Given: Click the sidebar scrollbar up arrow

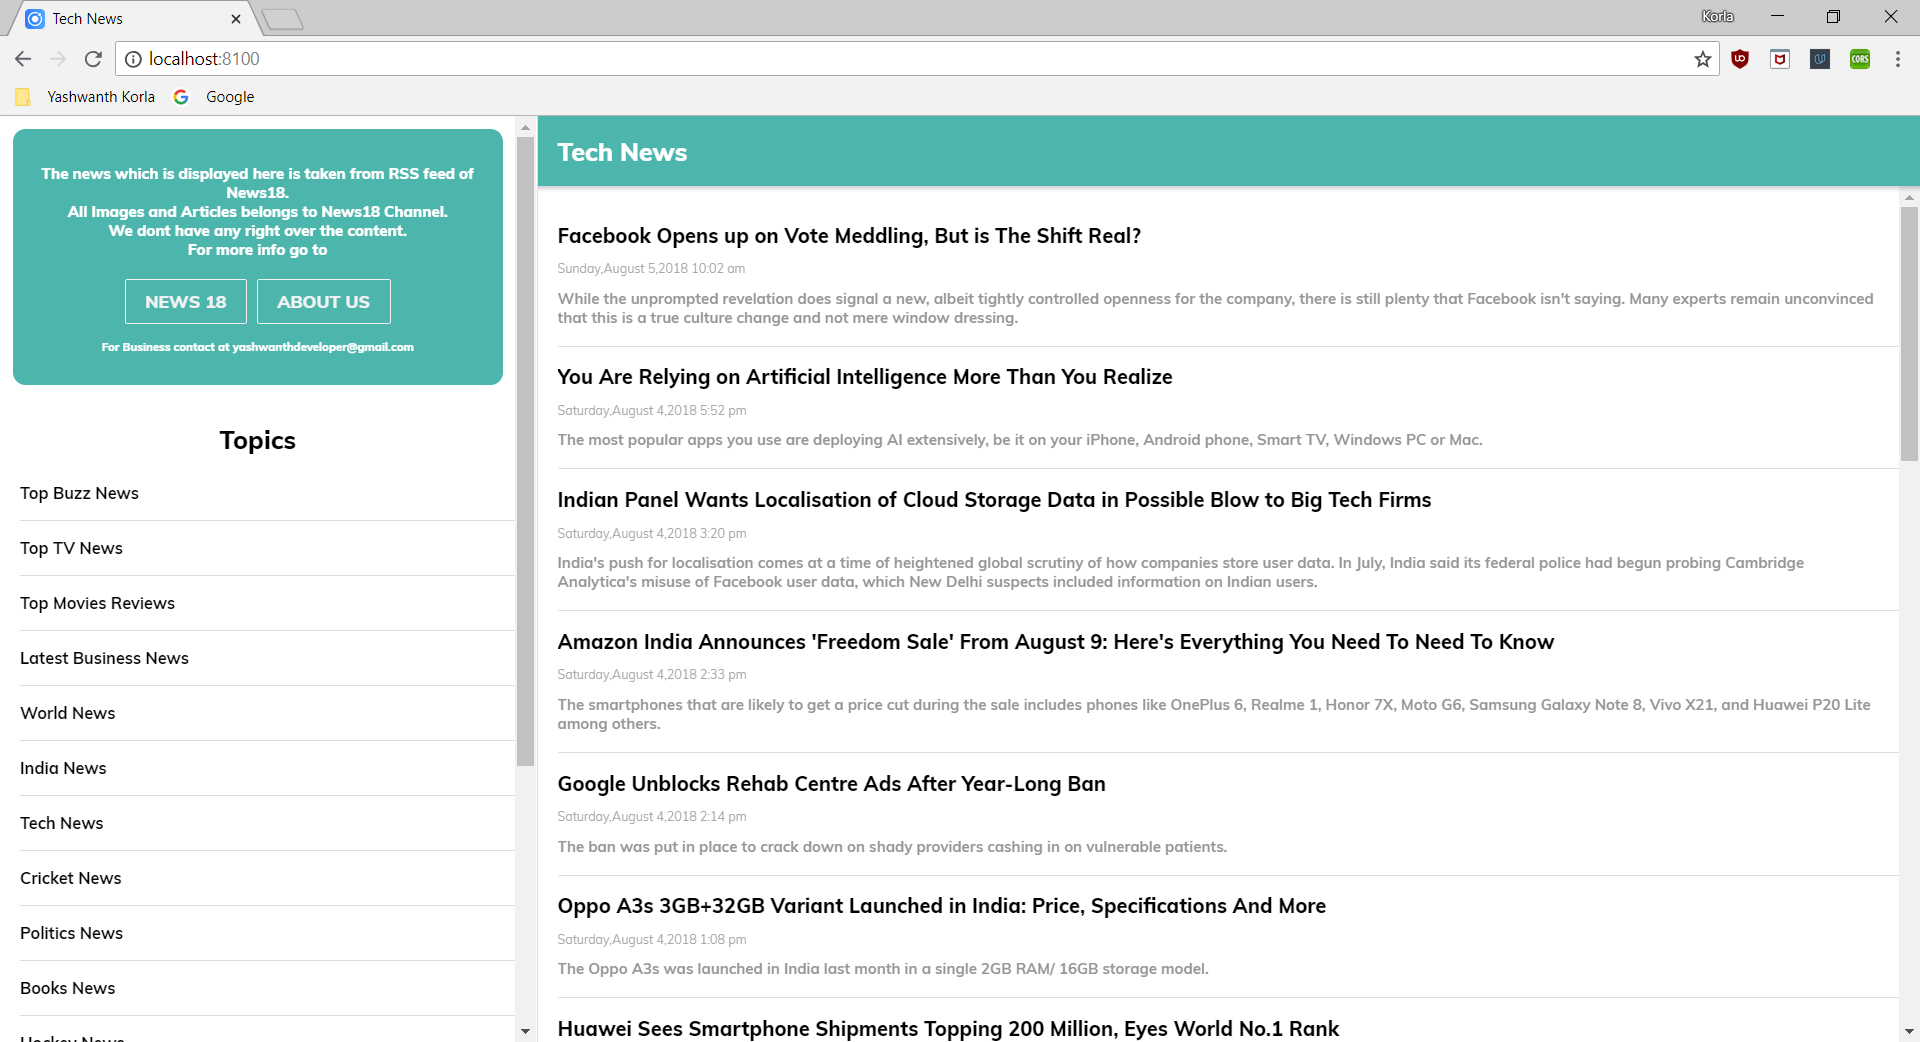Looking at the screenshot, I should (x=526, y=127).
